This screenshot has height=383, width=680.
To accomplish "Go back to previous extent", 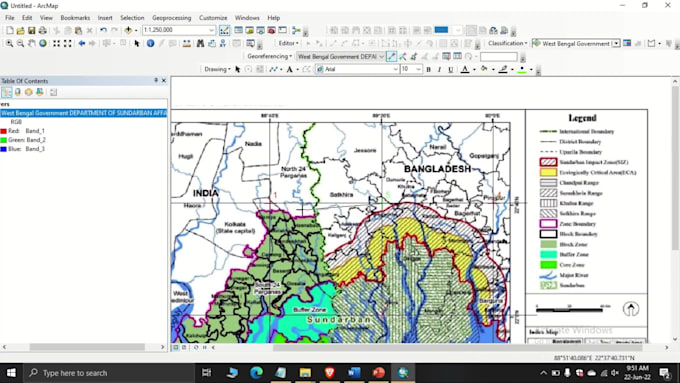I will pyautogui.click(x=82, y=43).
